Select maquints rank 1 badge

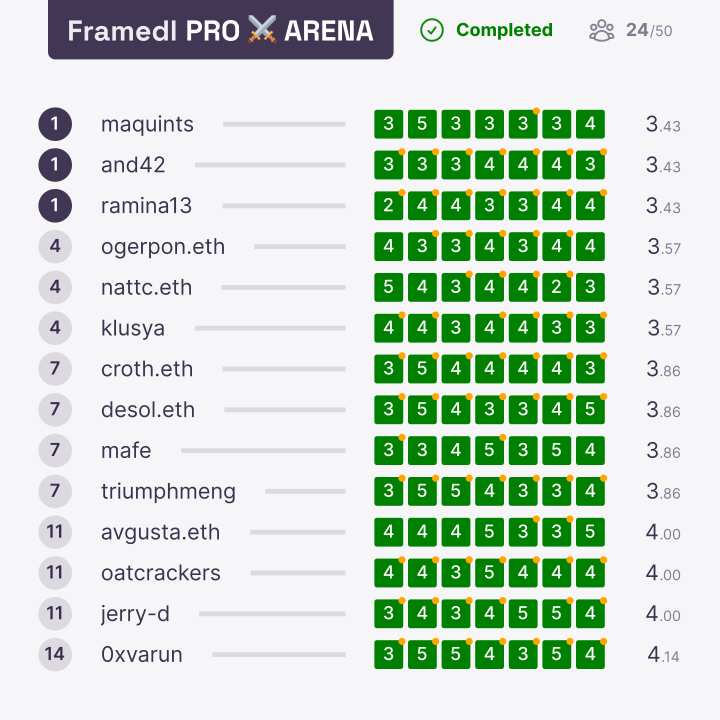pos(55,124)
